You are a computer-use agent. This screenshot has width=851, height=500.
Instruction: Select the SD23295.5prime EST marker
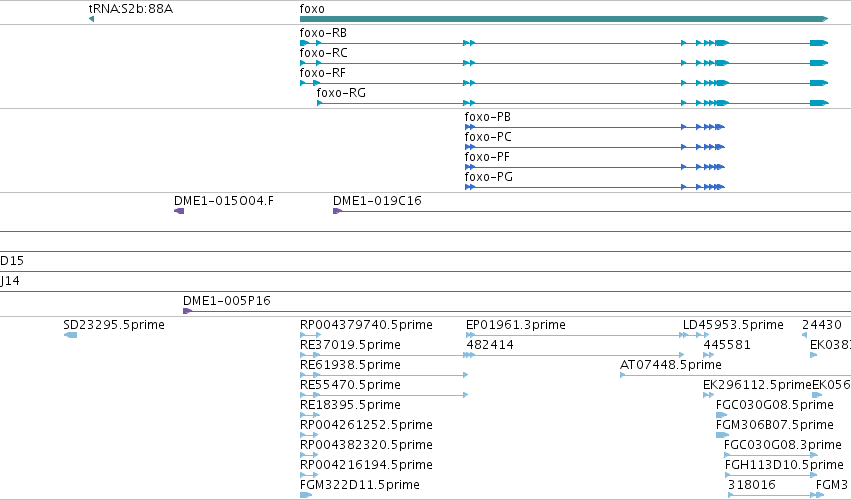[71, 335]
